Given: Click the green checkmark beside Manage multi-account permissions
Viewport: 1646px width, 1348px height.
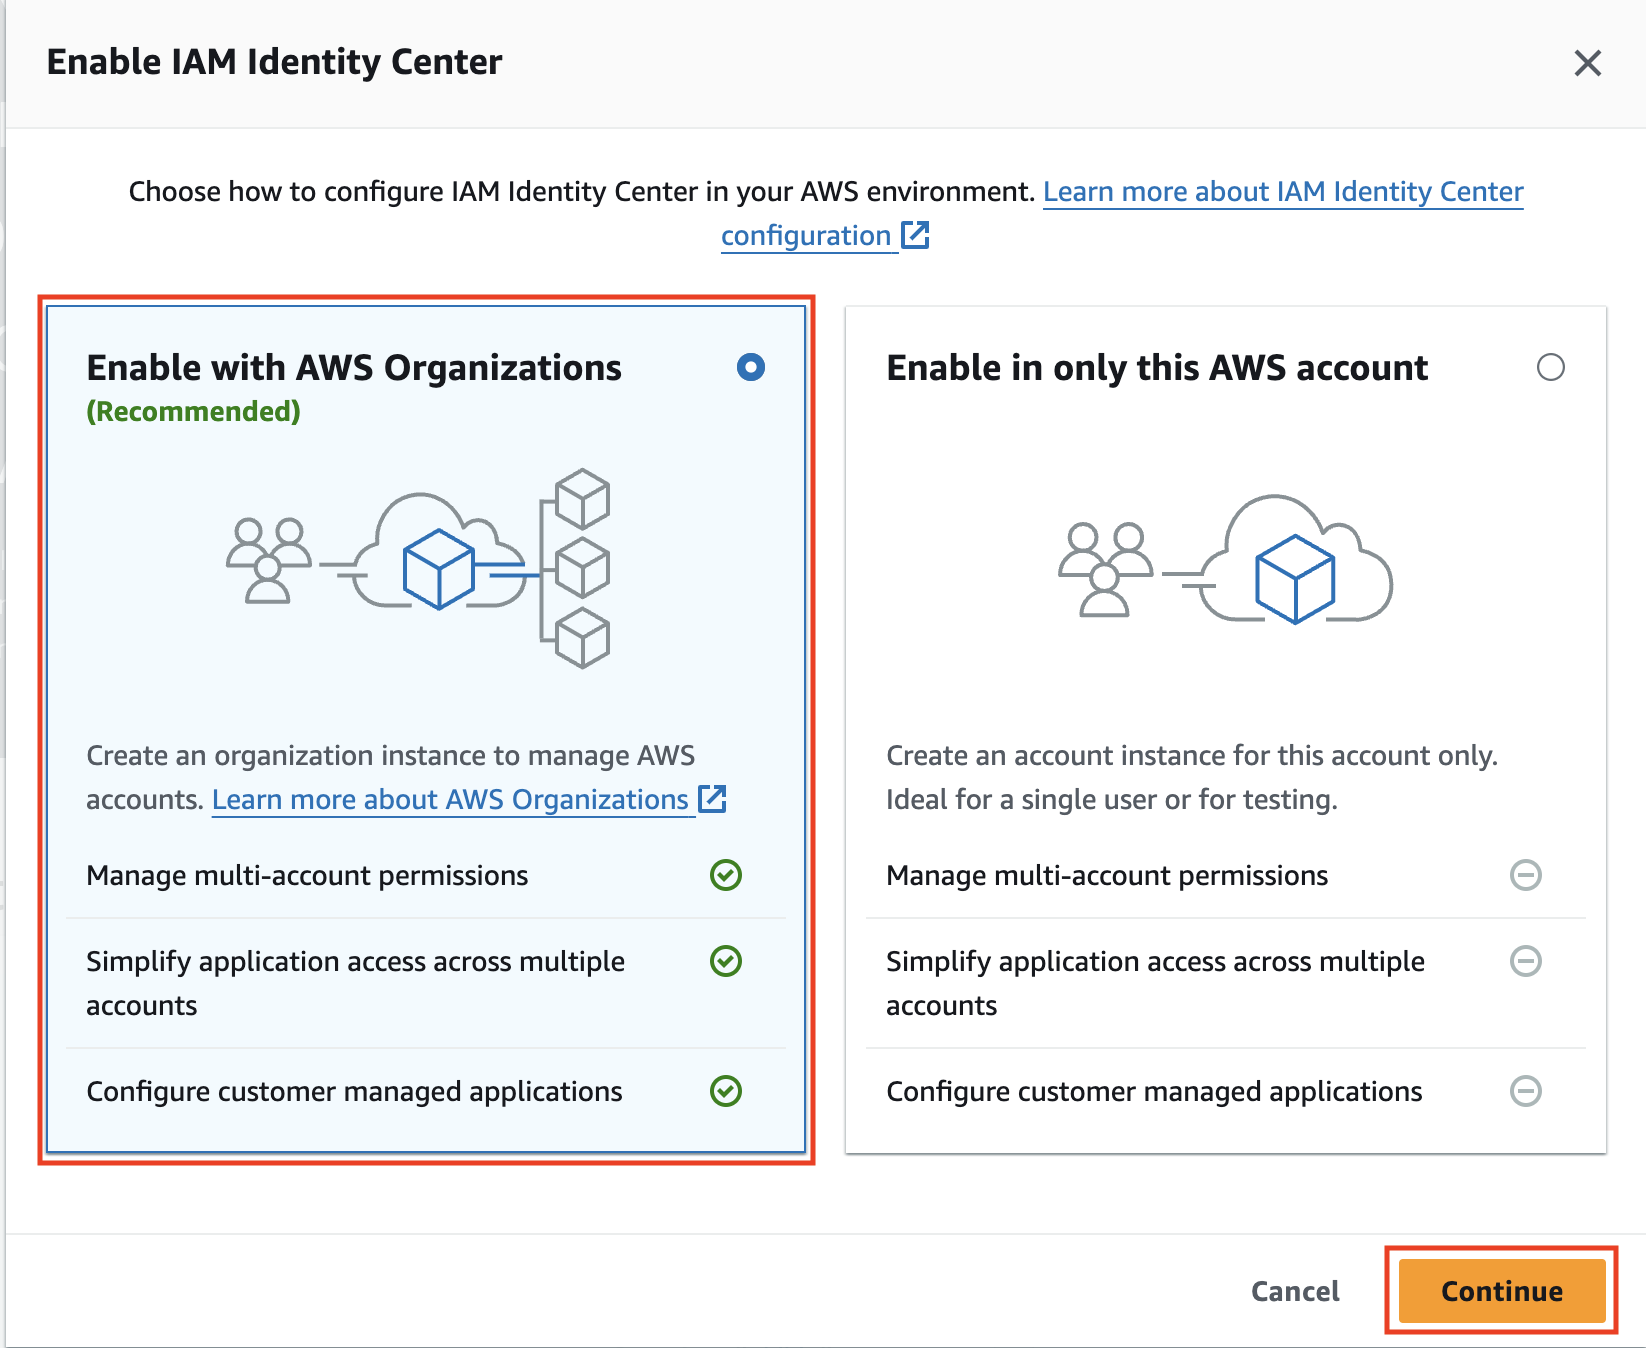Looking at the screenshot, I should click(x=726, y=876).
